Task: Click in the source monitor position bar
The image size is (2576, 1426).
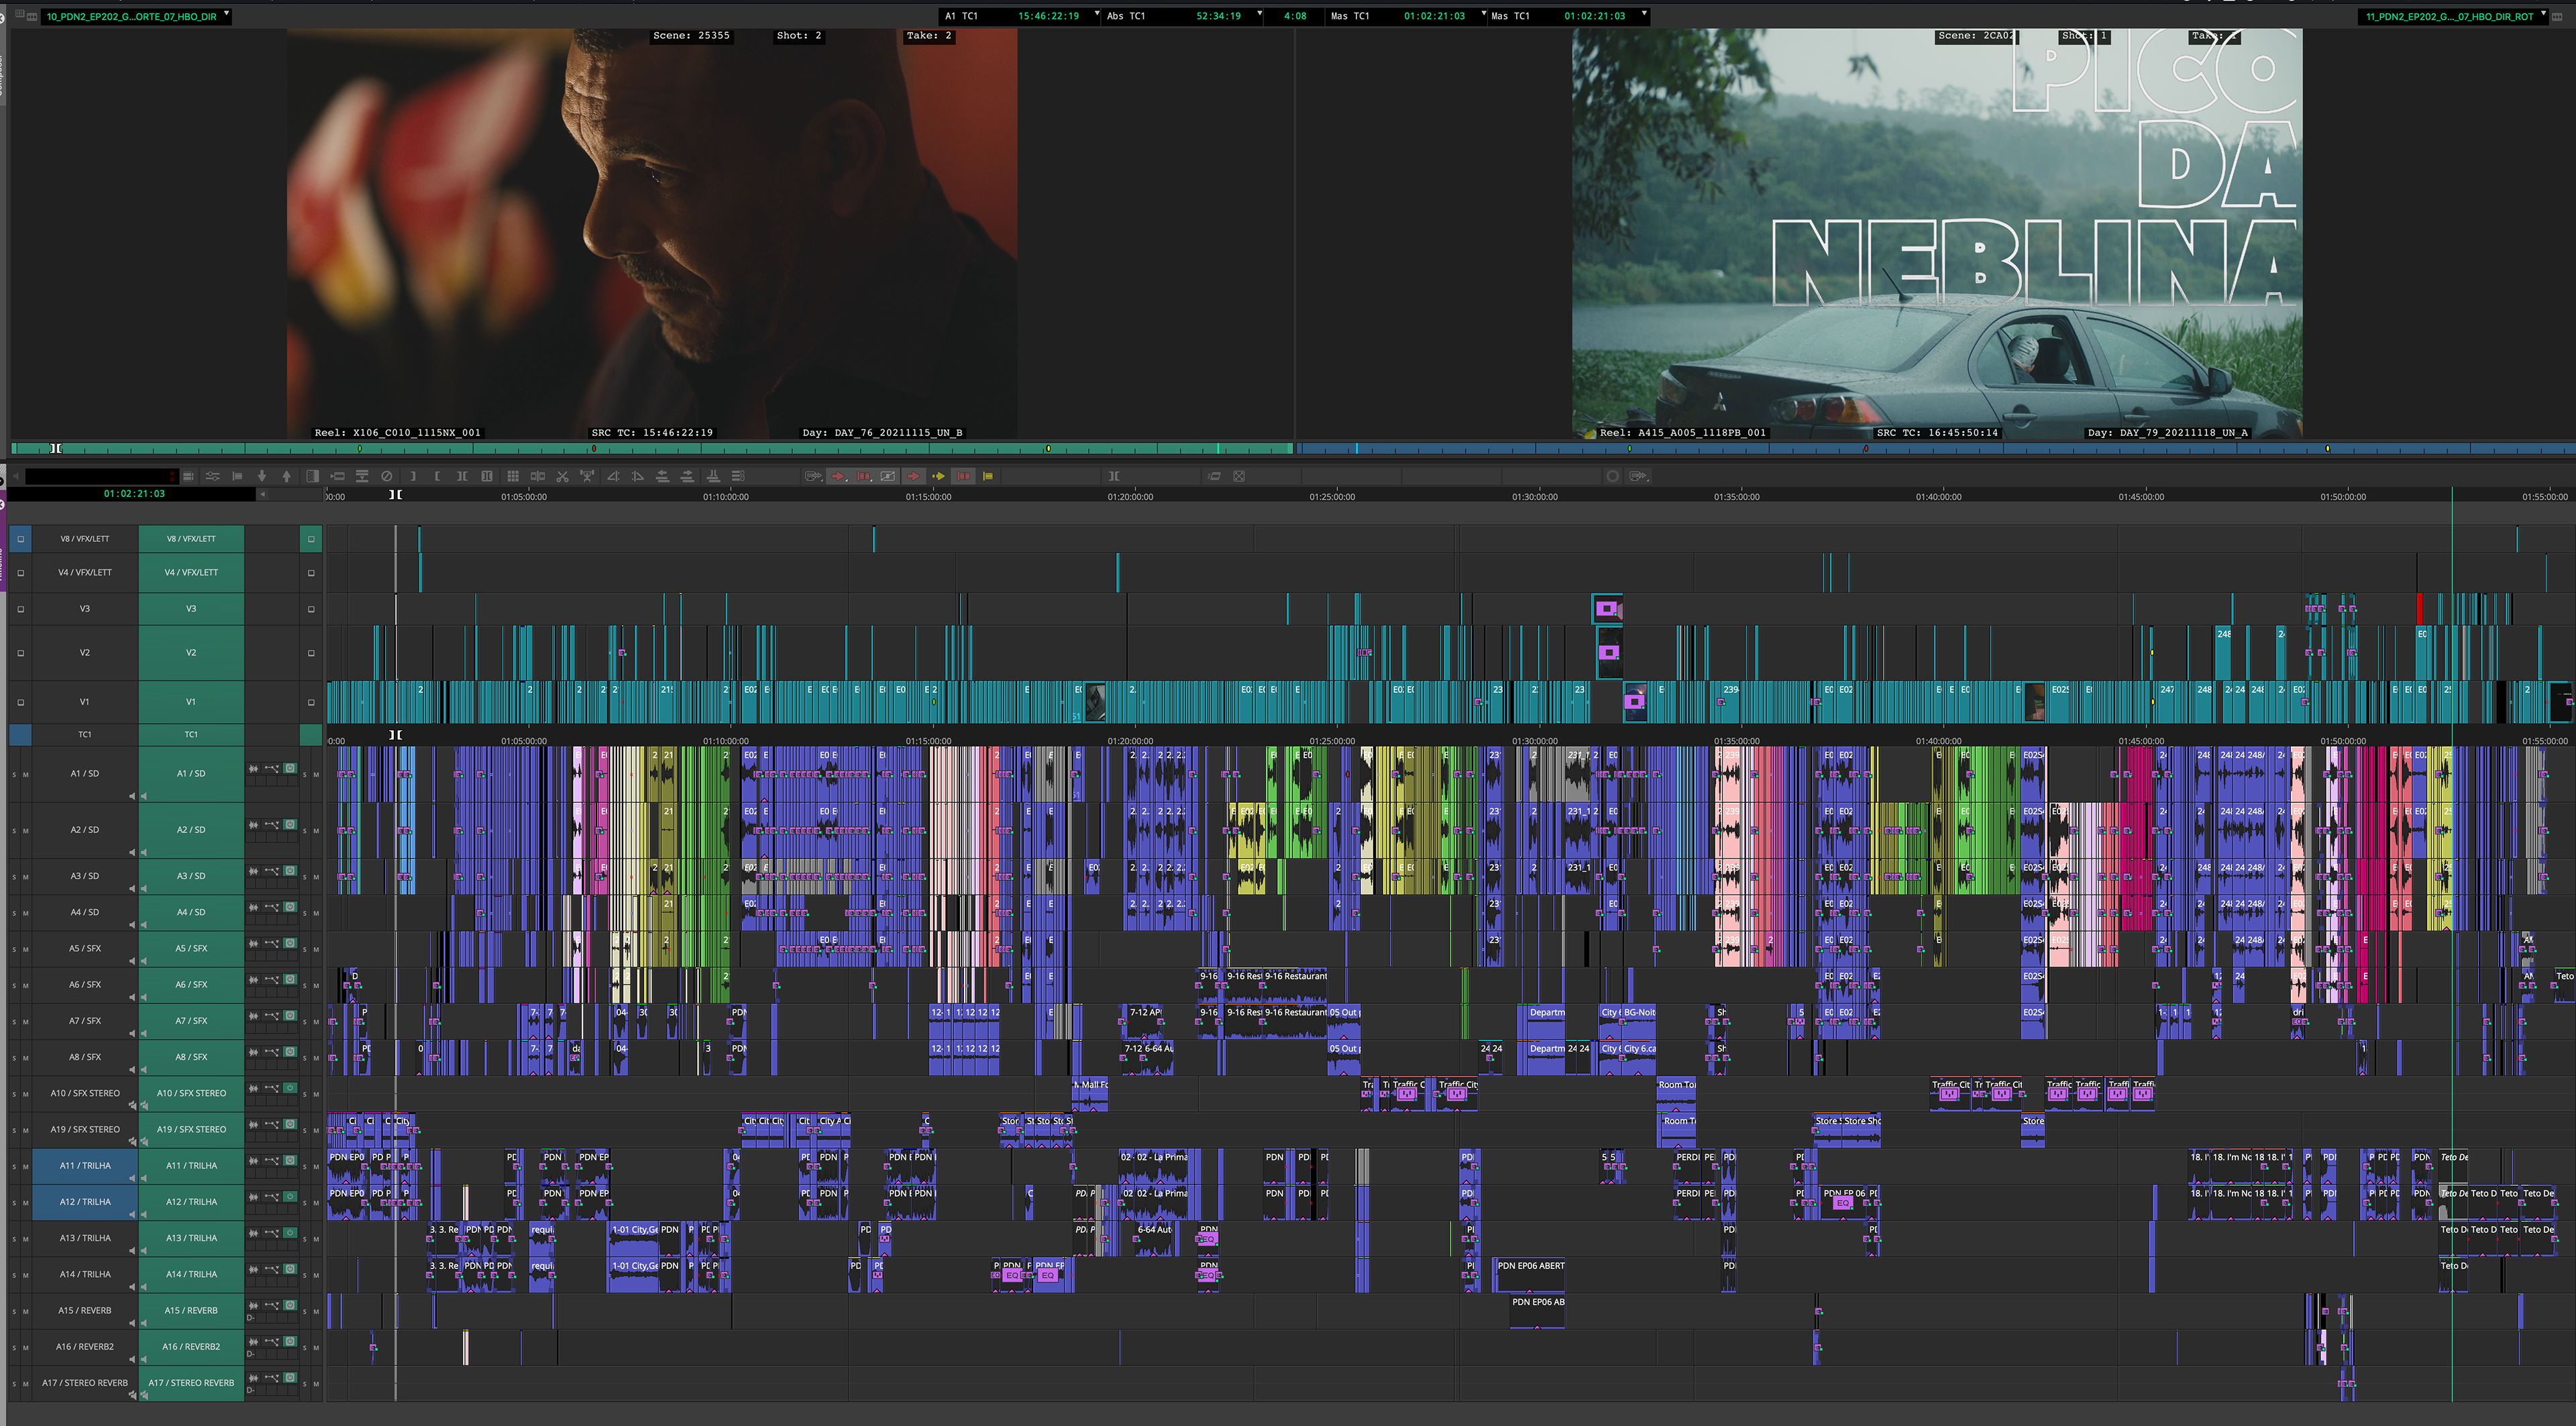Action: [651, 448]
